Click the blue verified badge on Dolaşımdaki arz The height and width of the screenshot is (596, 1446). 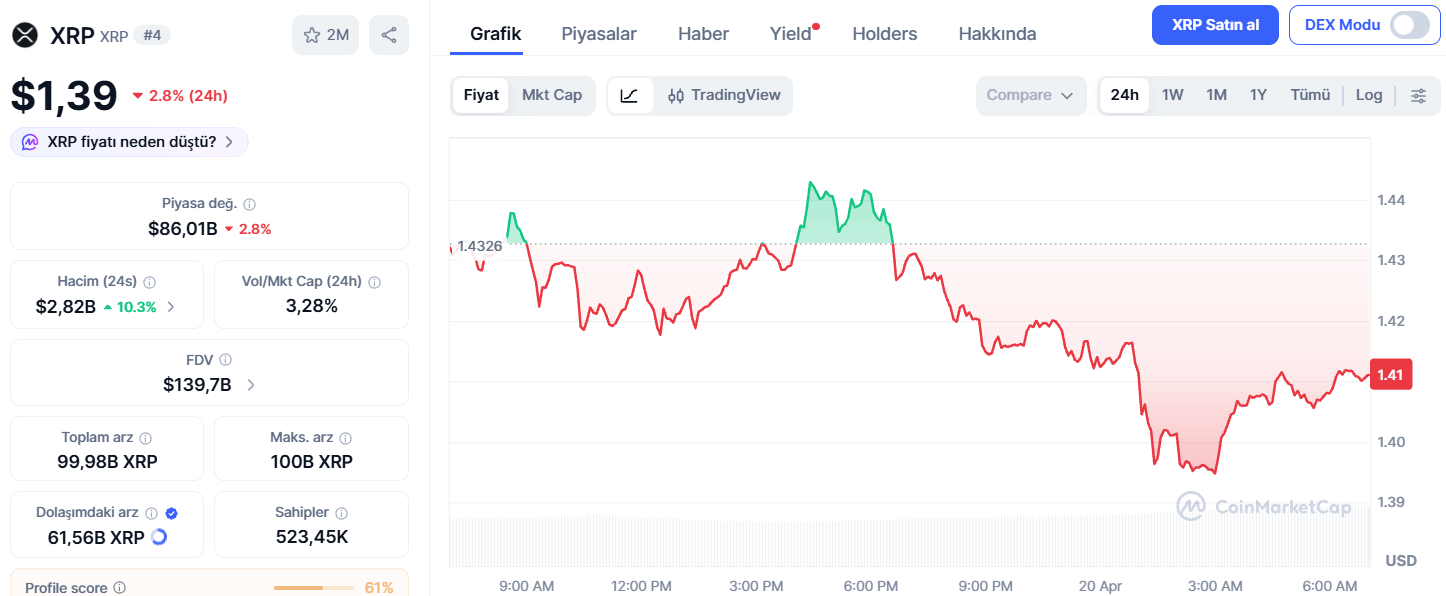point(172,513)
